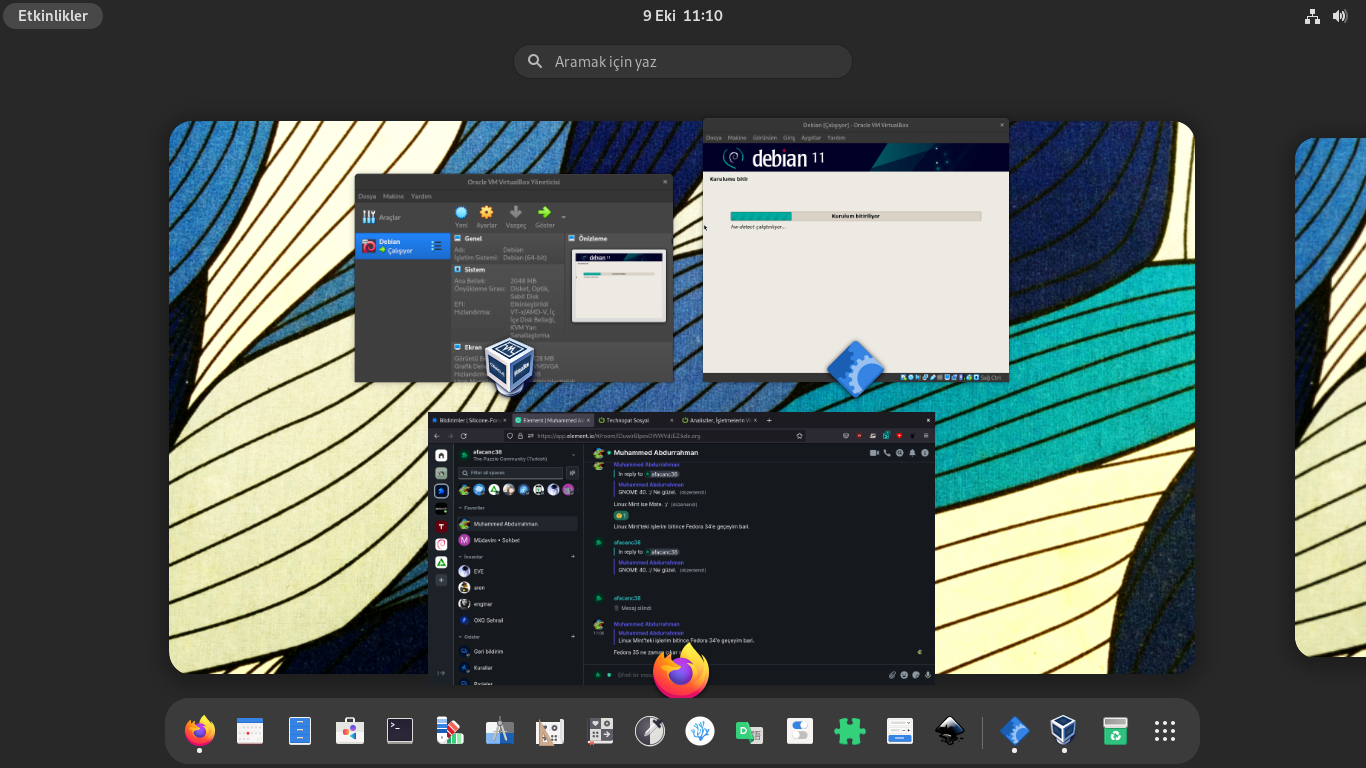This screenshot has width=1366, height=768.
Task: Click Vazgeç arrow in VirtualBox Manager
Action: (516, 217)
